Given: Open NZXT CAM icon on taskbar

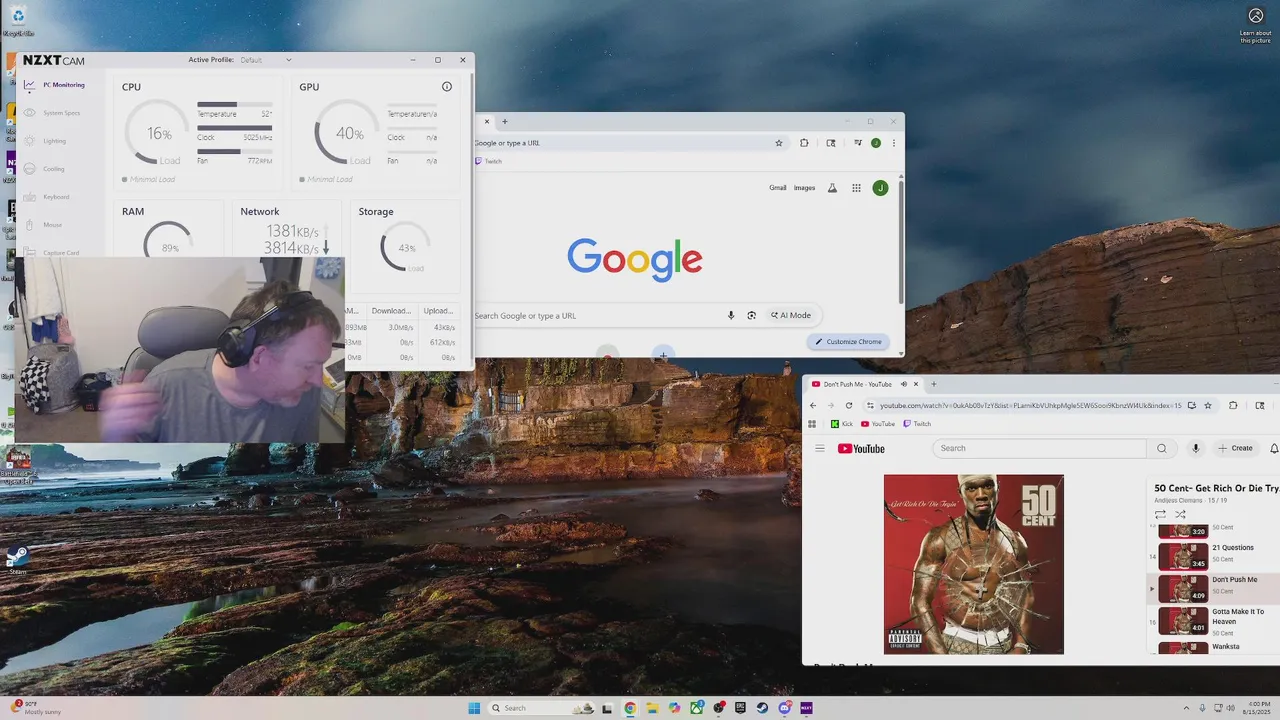Looking at the screenshot, I should click(x=806, y=708).
